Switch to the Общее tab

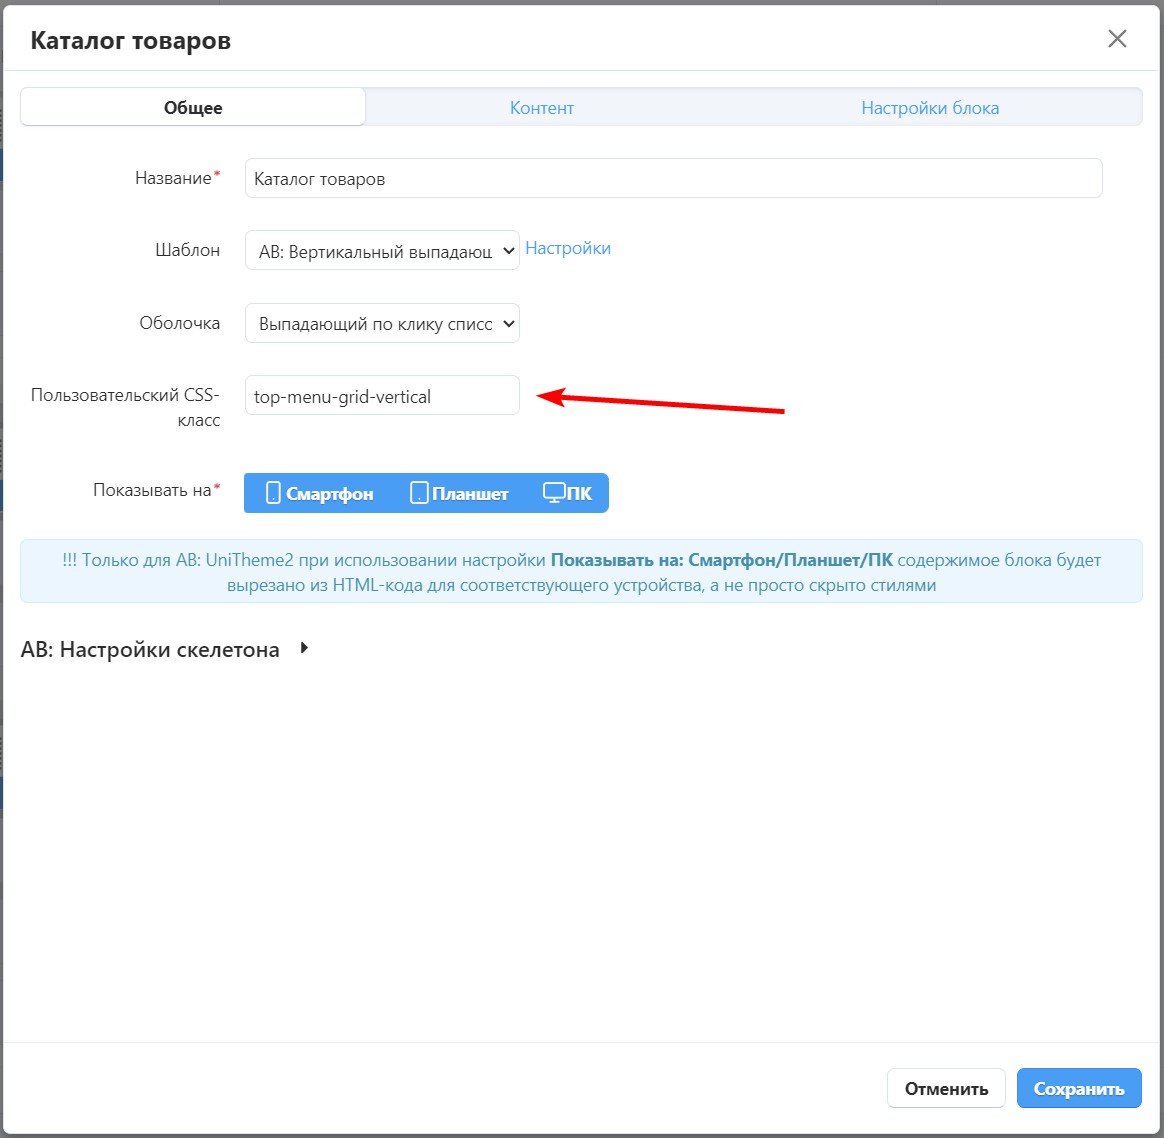click(193, 107)
